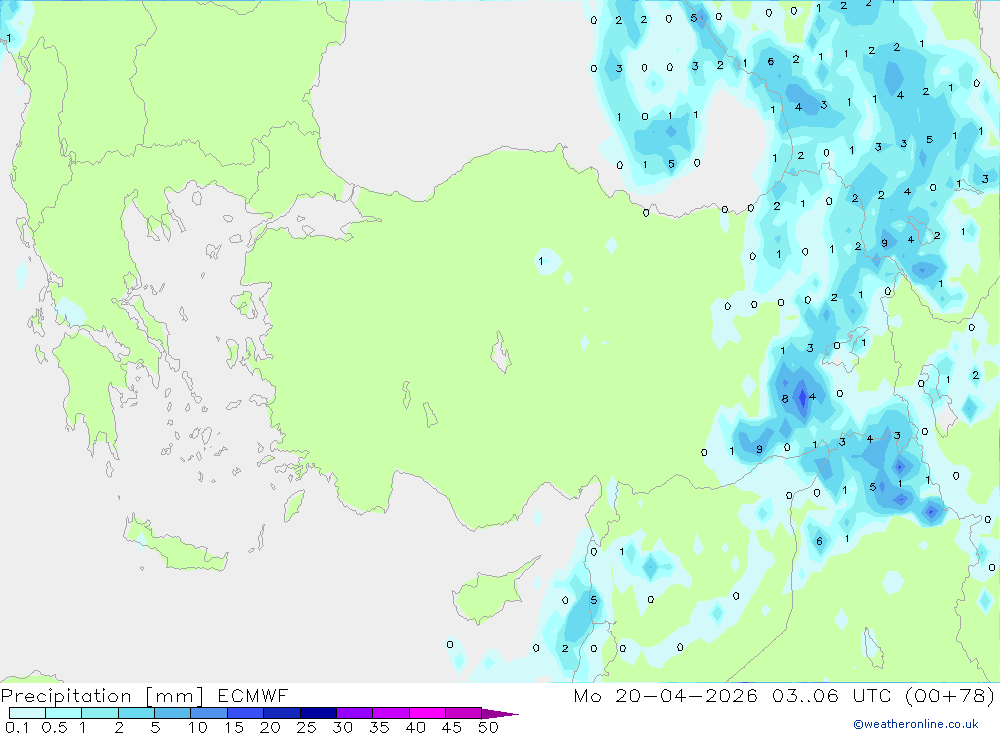1000x733 pixels.
Task: Click the 20–25 mm legend color swatch
Action: (x=282, y=713)
